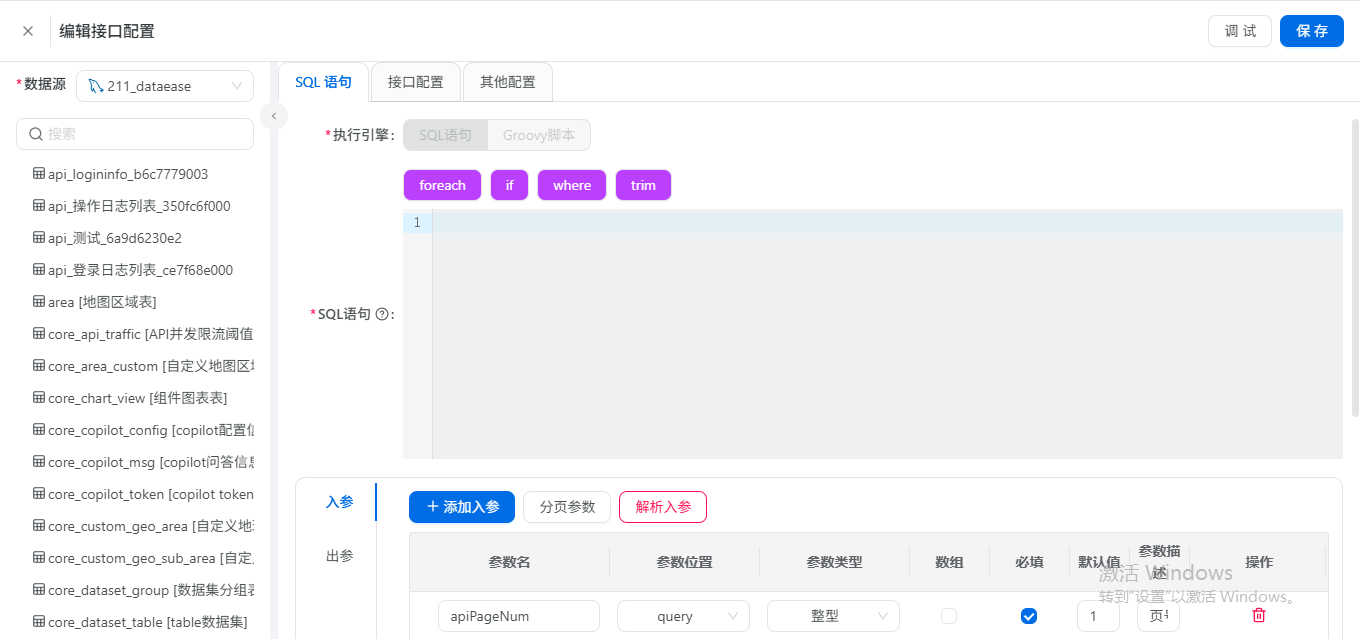Select table core_dataset_group
The image size is (1360, 641).
(x=150, y=590)
